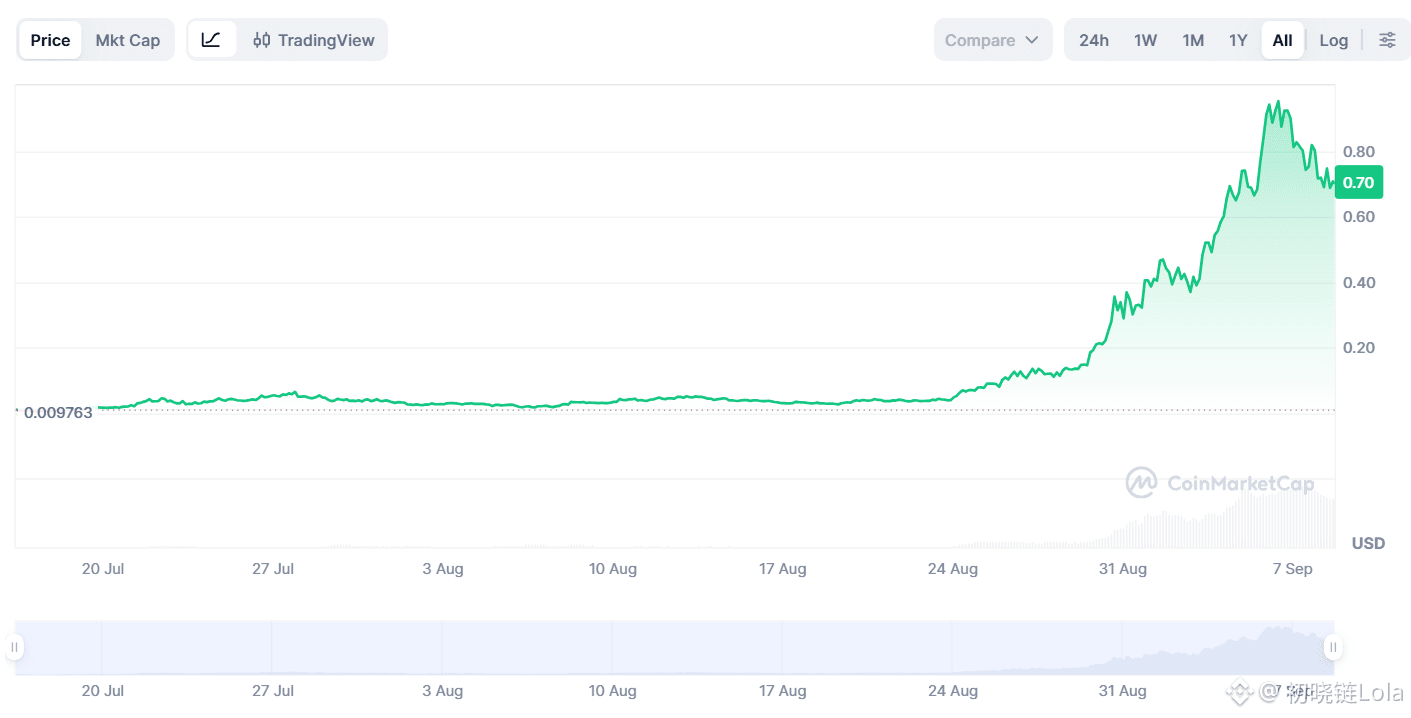The image size is (1411, 718).
Task: Select the All time range
Action: (x=1282, y=40)
